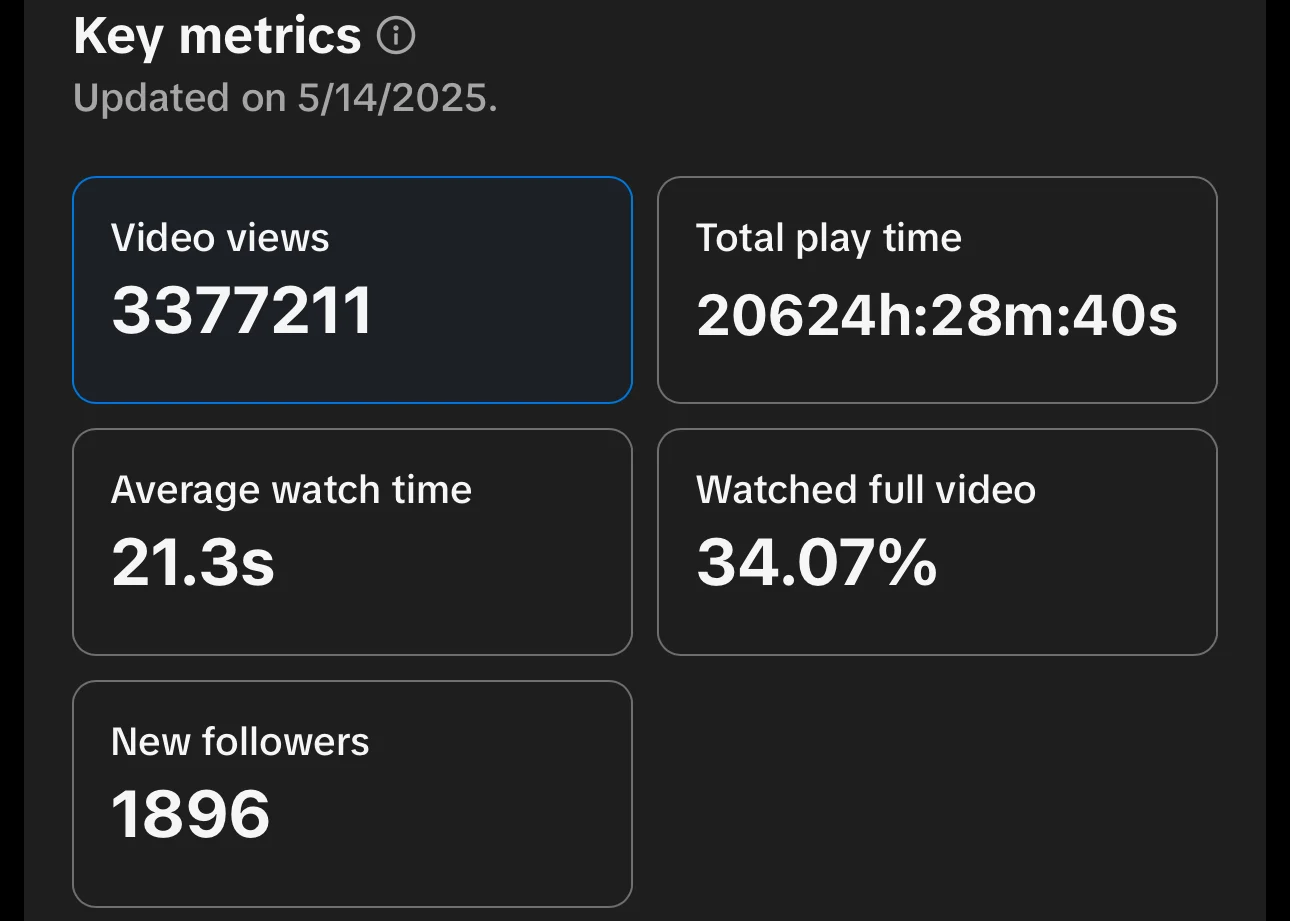Click the 3377211 views count

point(242,310)
